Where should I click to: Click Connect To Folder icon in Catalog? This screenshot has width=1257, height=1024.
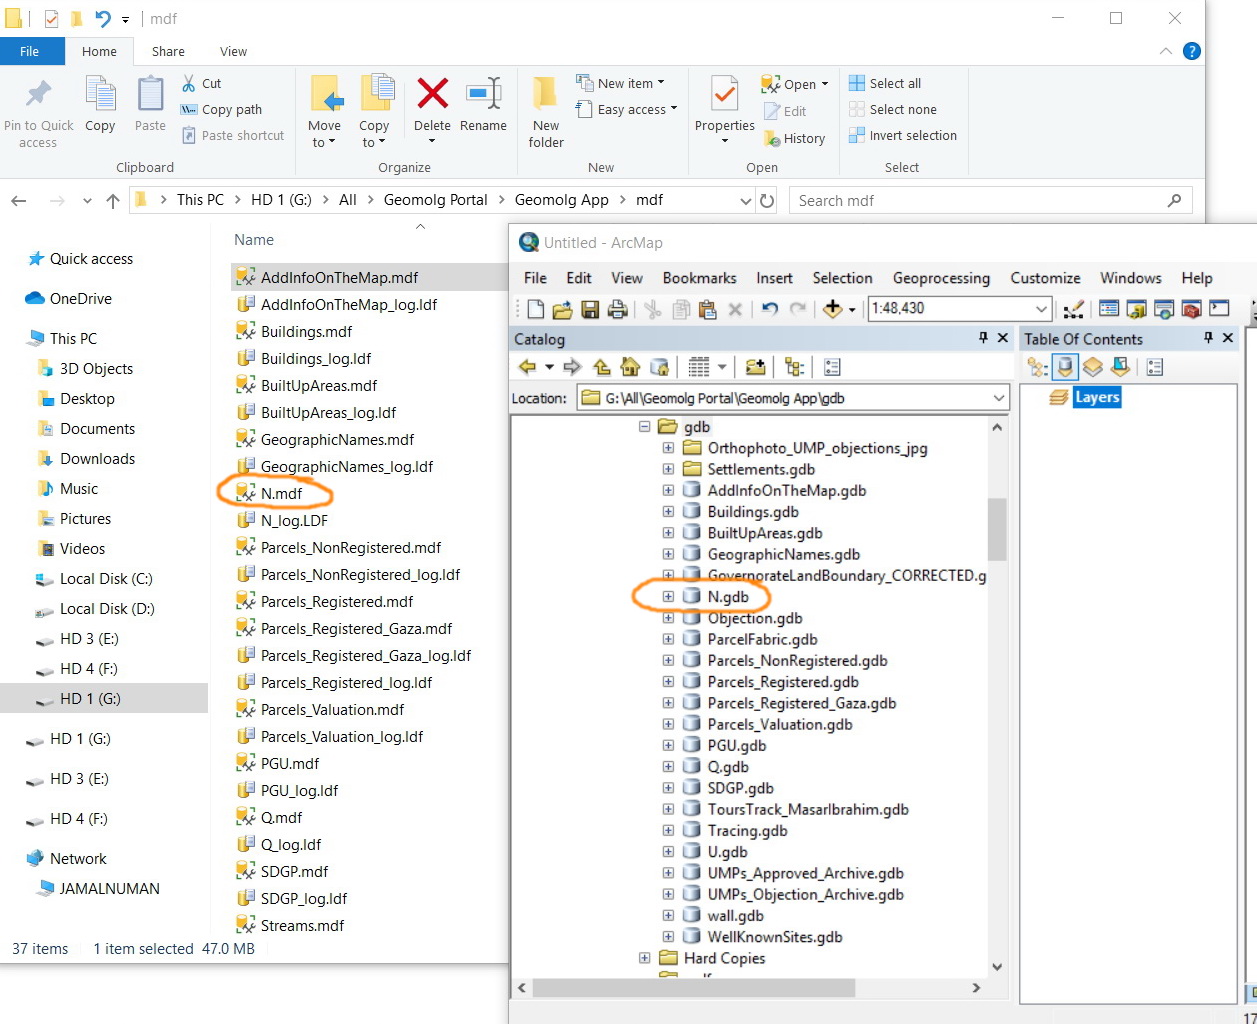755,367
